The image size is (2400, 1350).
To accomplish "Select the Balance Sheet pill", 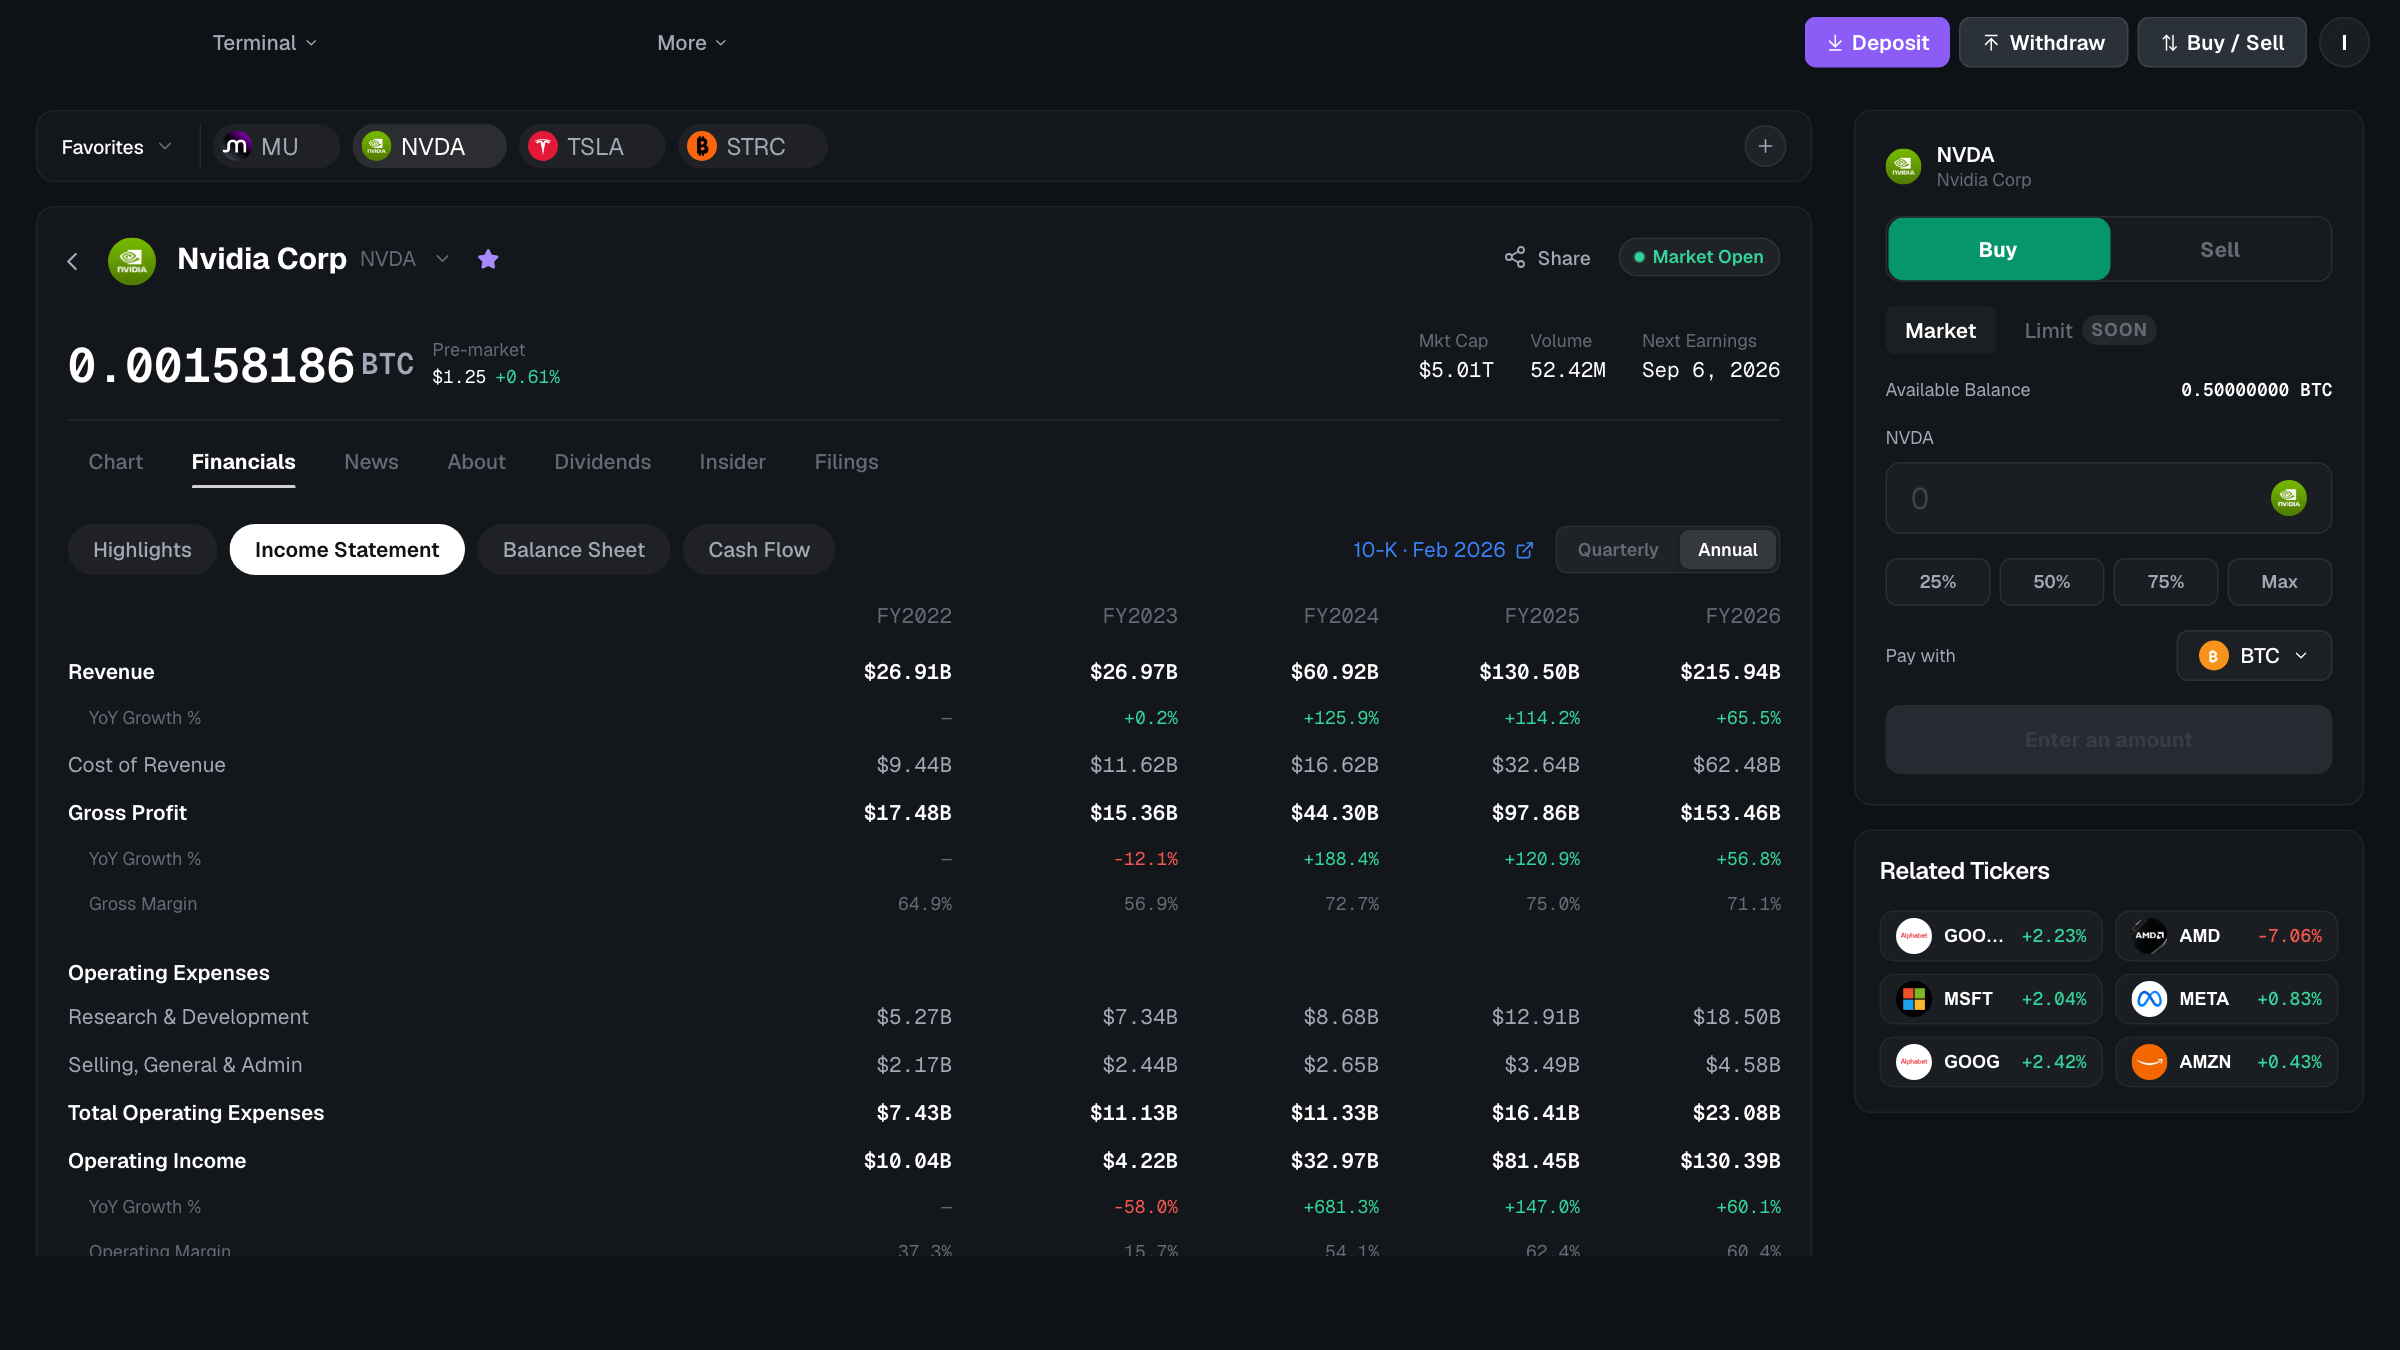I will 573,549.
